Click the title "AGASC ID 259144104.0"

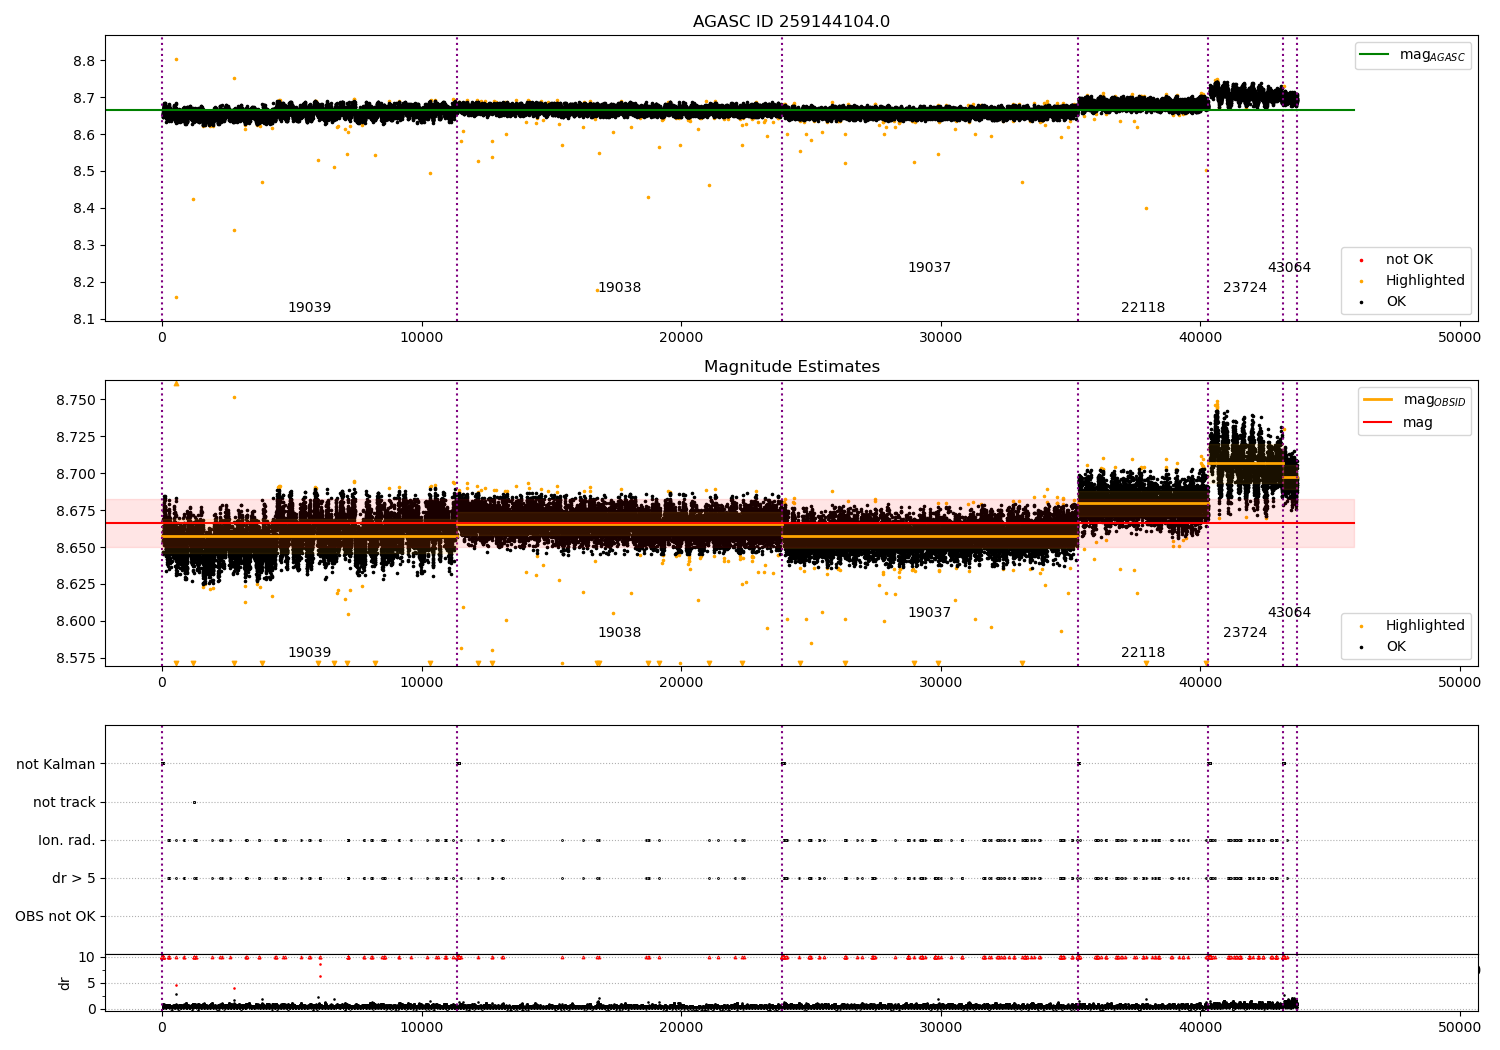point(791,22)
